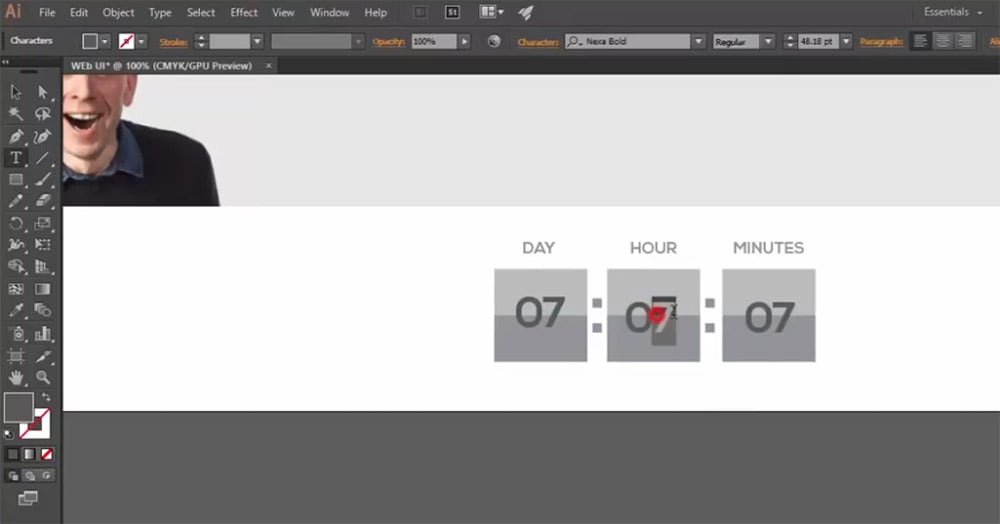Image resolution: width=1000 pixels, height=524 pixels.
Task: Select the Mesh tool
Action: point(16,289)
